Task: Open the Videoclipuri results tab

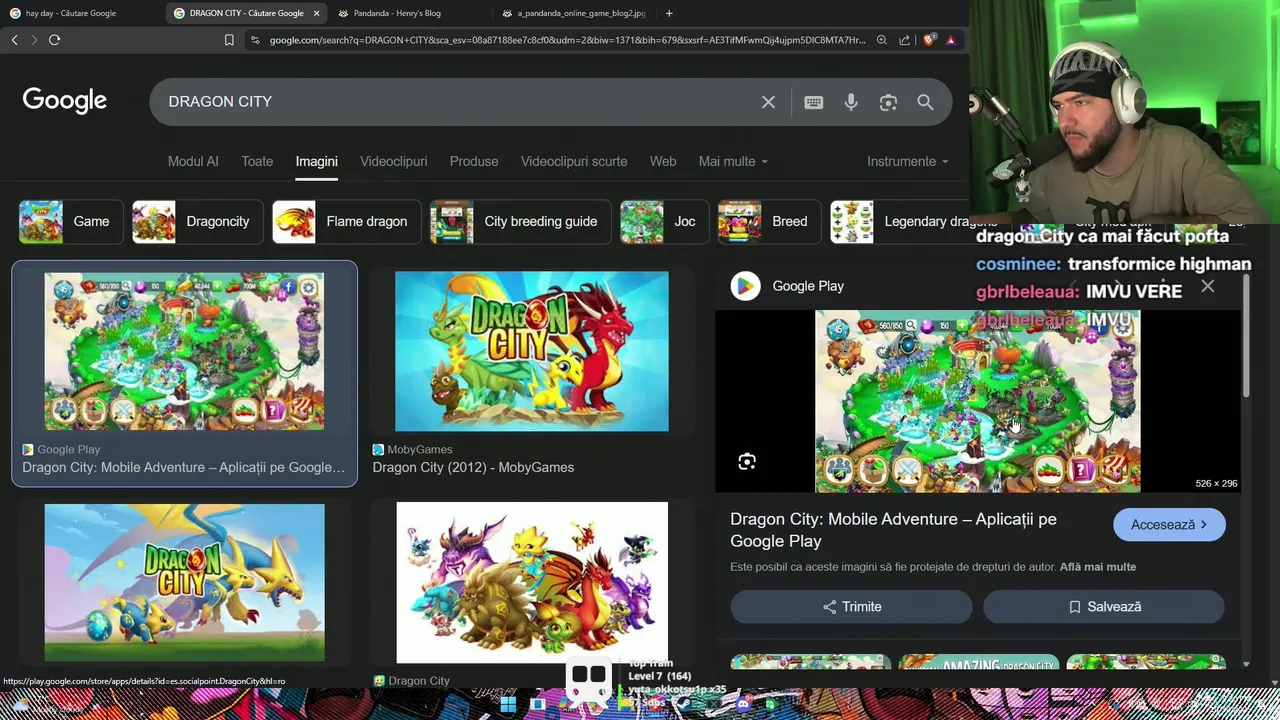Action: [x=393, y=161]
